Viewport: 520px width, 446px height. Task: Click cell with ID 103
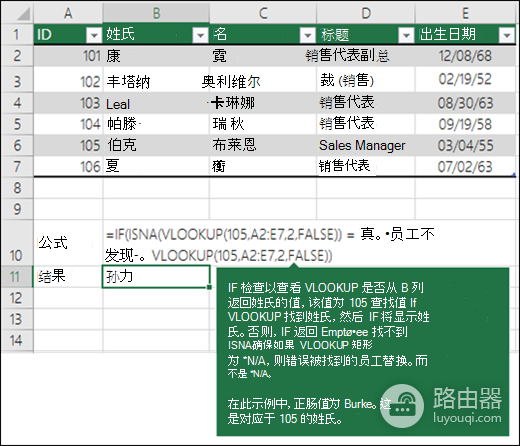coord(68,103)
